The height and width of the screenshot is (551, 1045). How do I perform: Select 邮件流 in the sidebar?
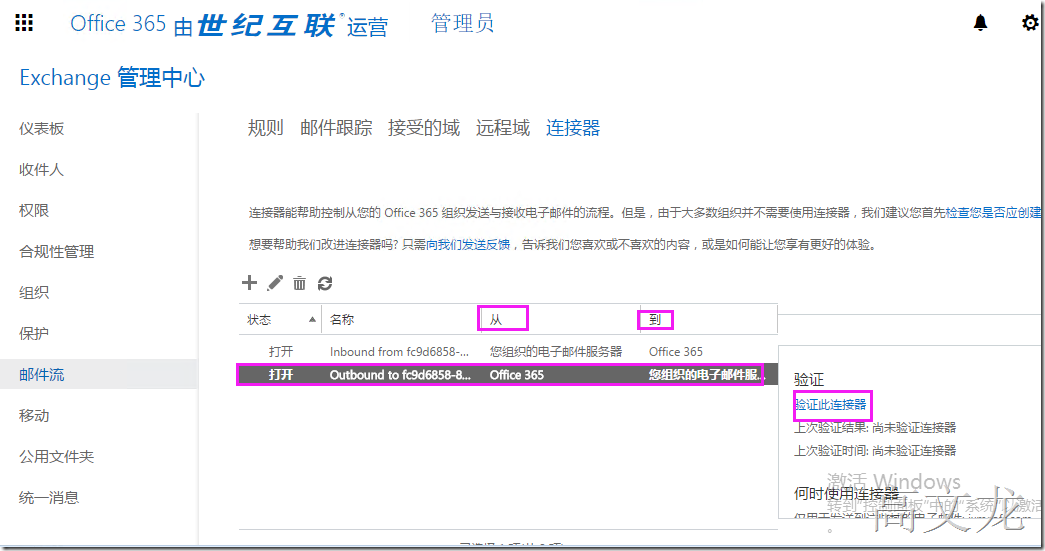[41, 374]
